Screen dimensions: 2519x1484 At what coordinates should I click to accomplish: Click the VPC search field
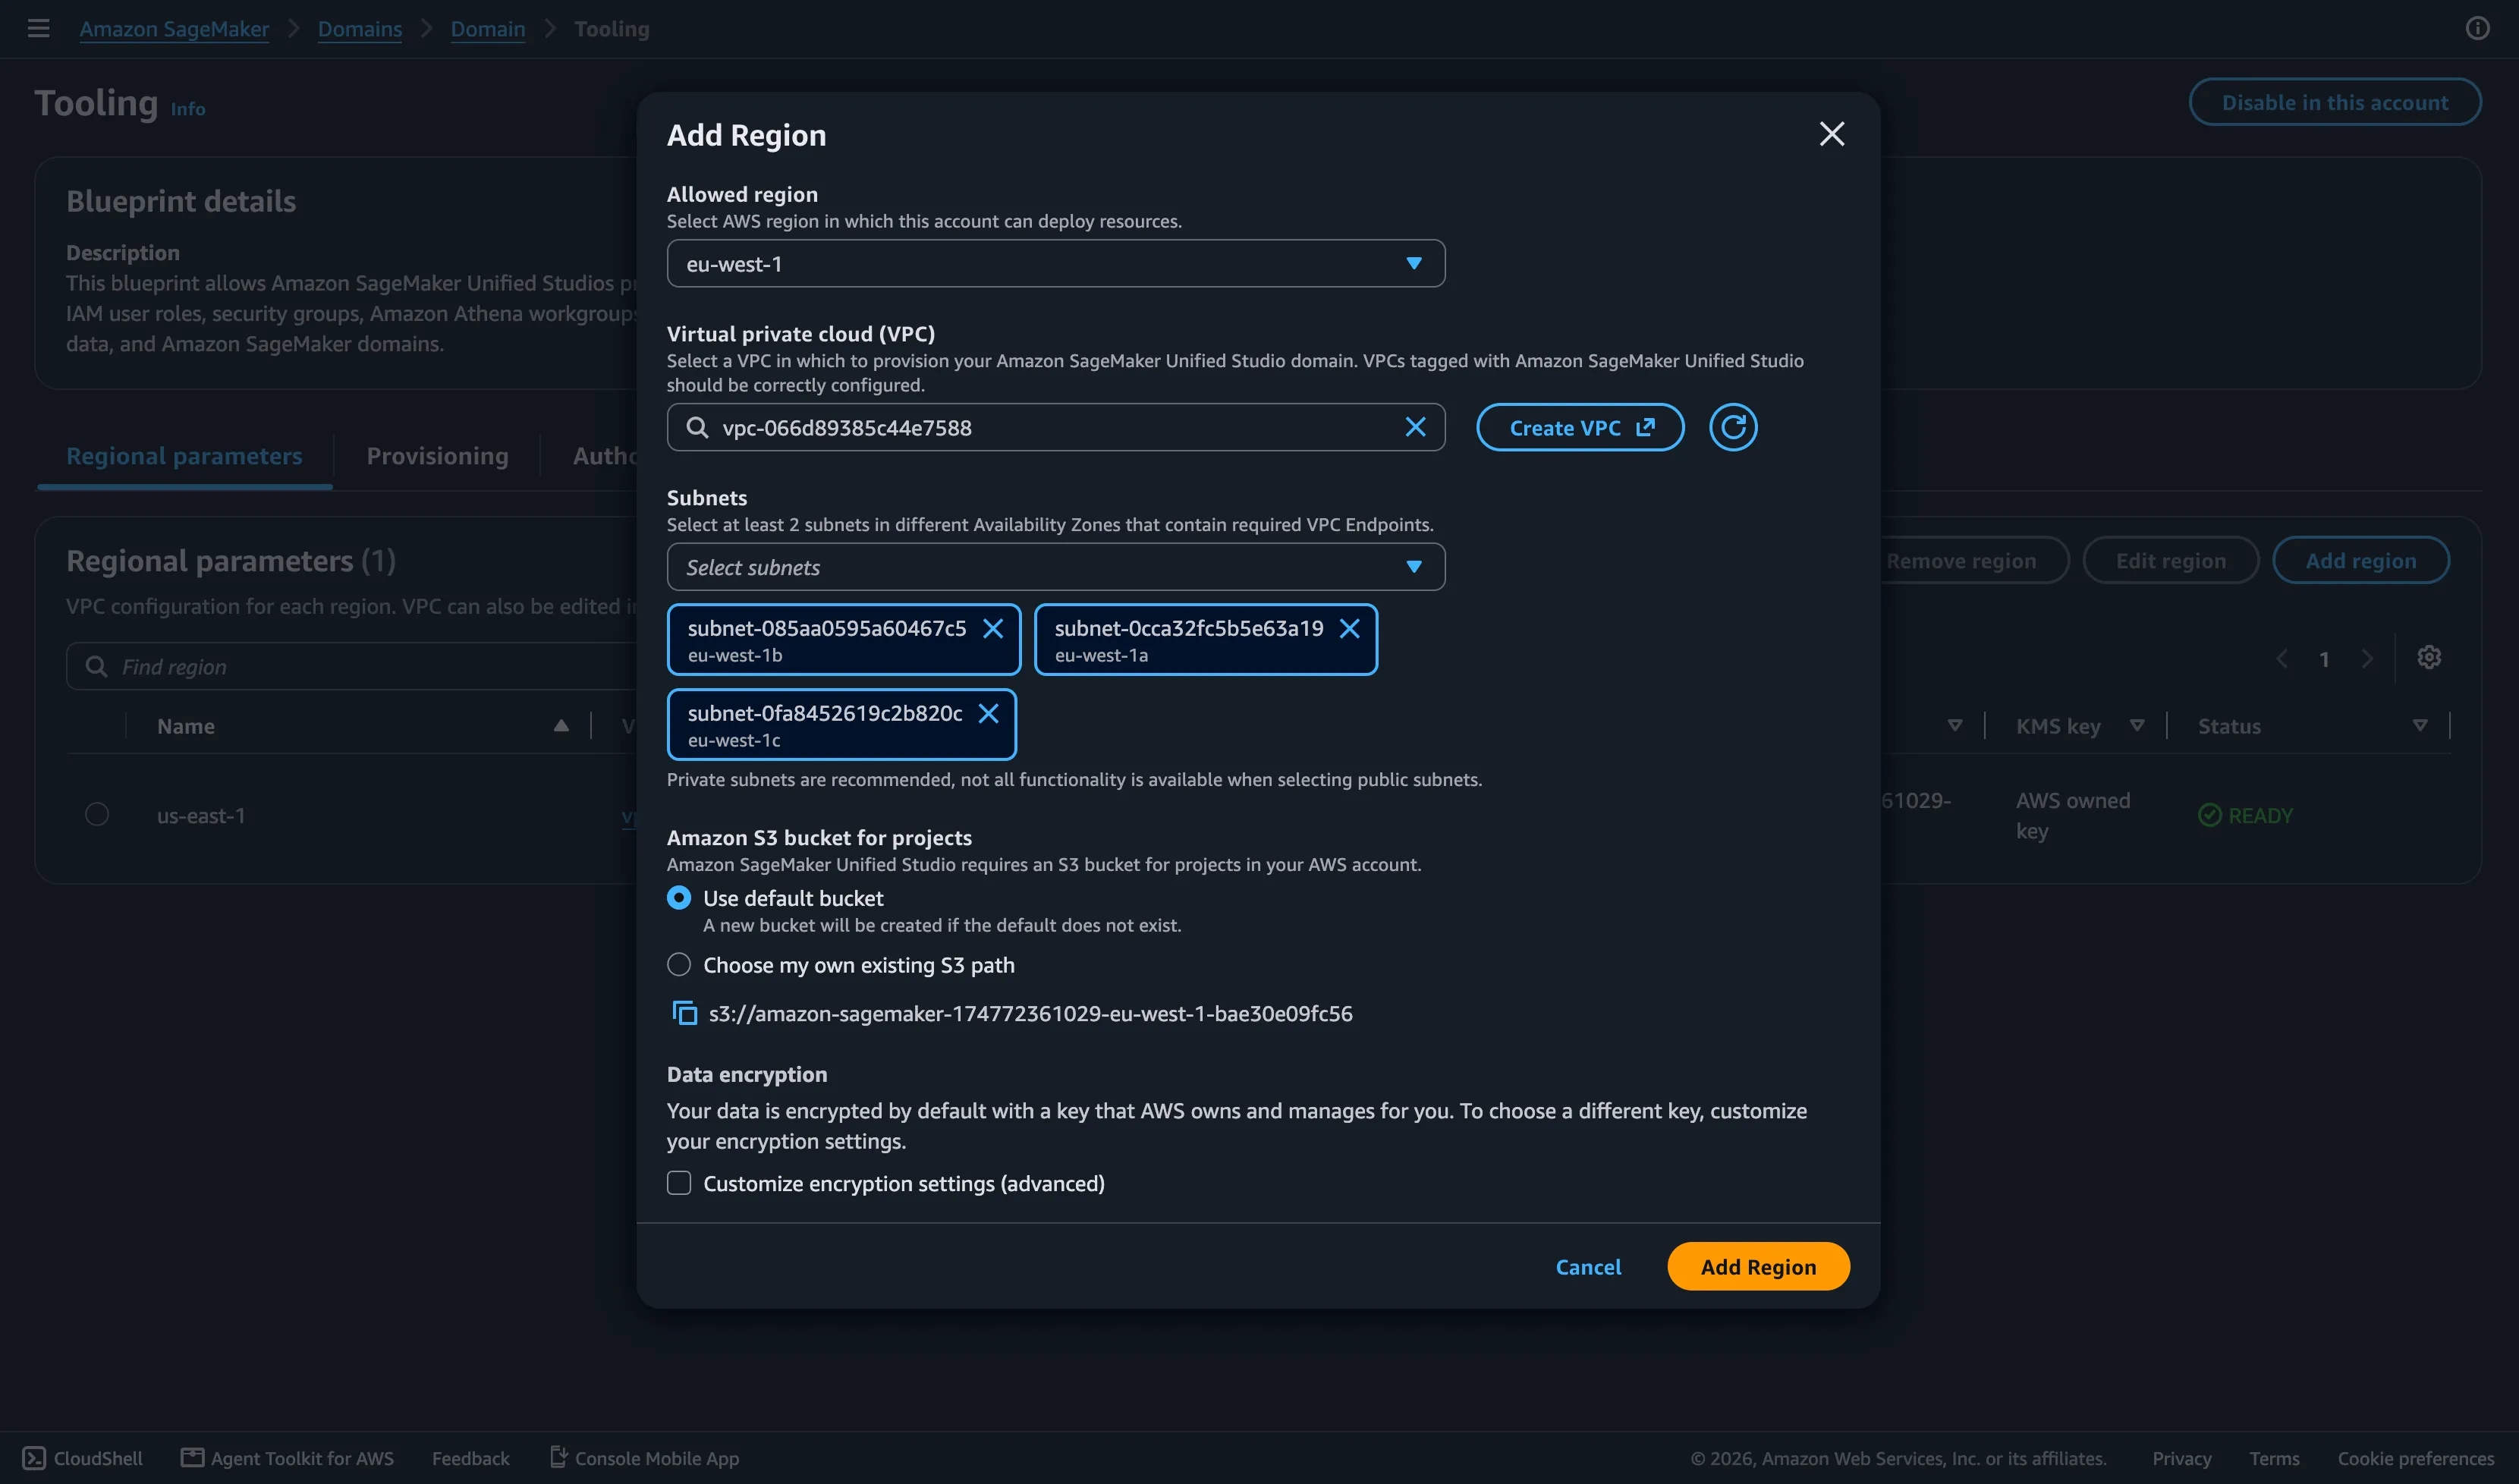pyautogui.click(x=1055, y=427)
